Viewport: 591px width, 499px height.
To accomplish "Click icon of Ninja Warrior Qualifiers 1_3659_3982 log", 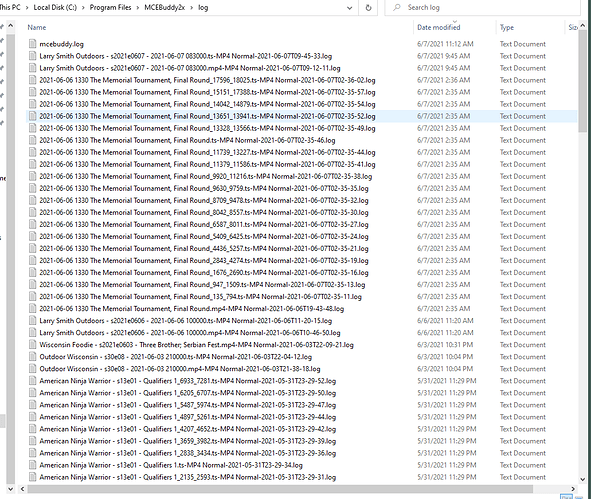I will [33, 441].
